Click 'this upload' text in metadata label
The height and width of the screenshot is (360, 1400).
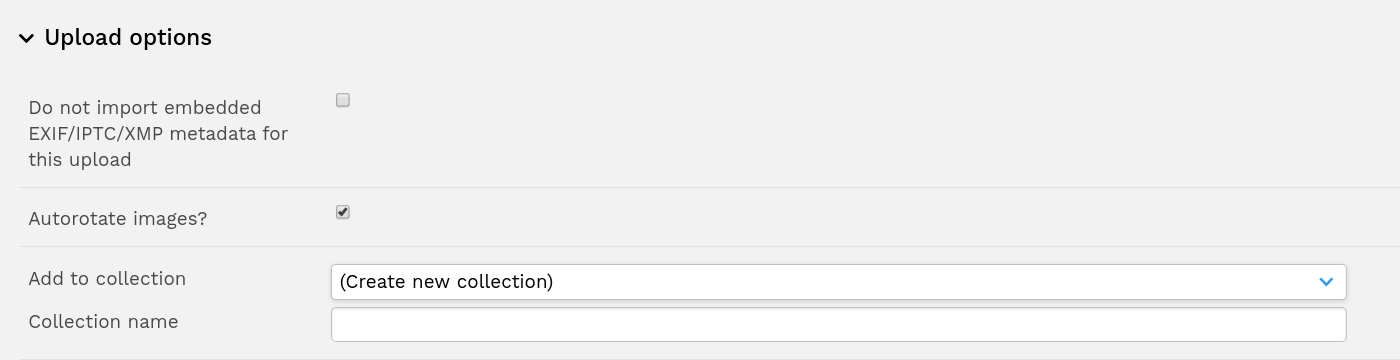point(80,160)
